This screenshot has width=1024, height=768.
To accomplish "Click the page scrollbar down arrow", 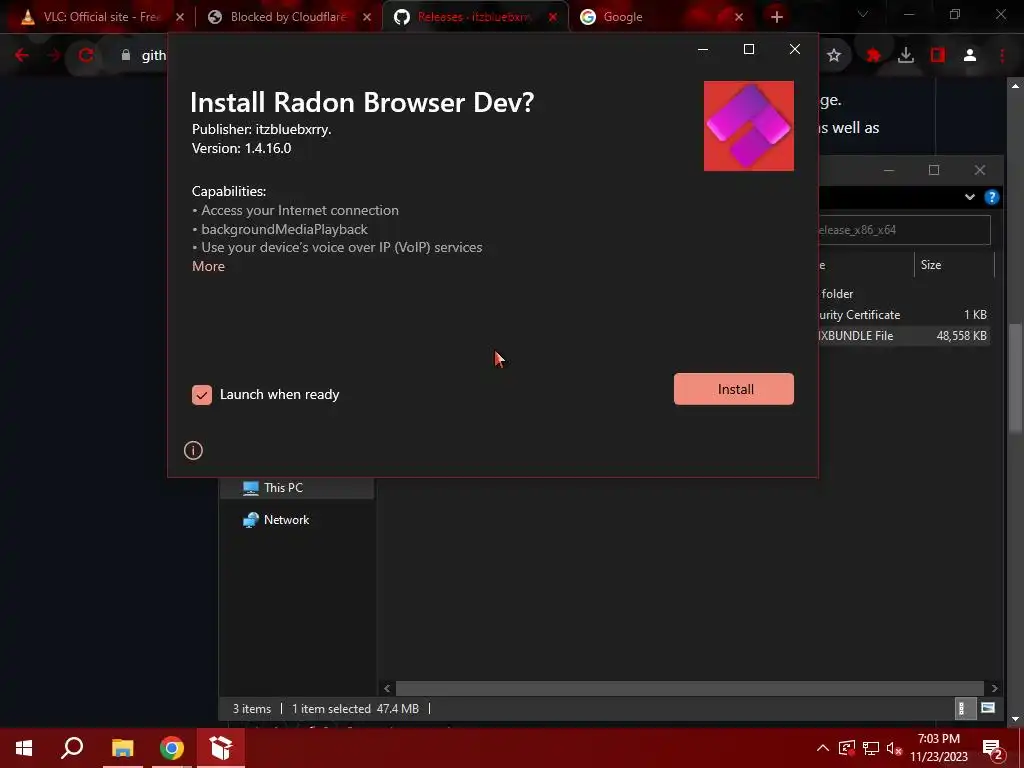I will [x=1015, y=719].
